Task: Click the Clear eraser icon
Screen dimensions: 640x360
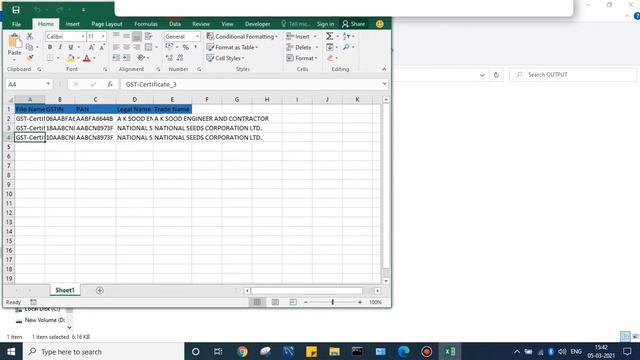Action: click(330, 58)
